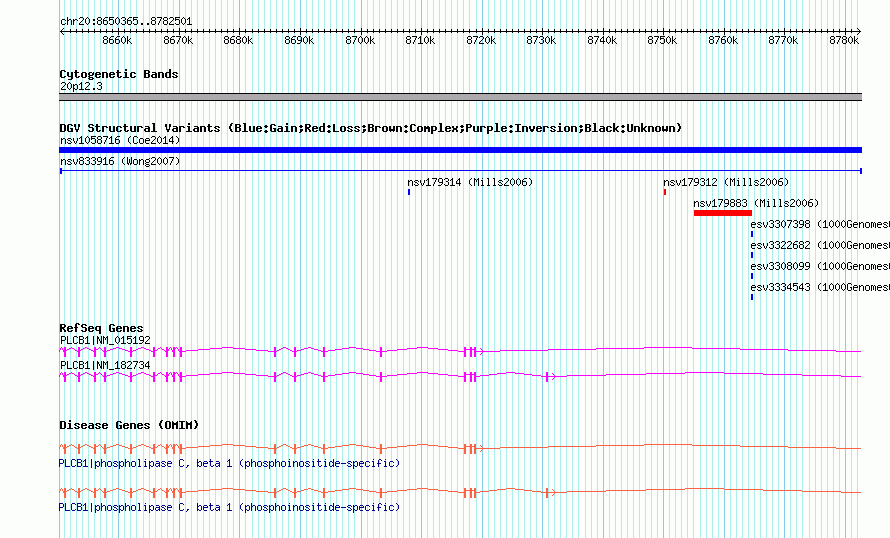Image resolution: width=890 pixels, height=538 pixels.
Task: Click the 8680k ruler label
Action: pos(238,40)
